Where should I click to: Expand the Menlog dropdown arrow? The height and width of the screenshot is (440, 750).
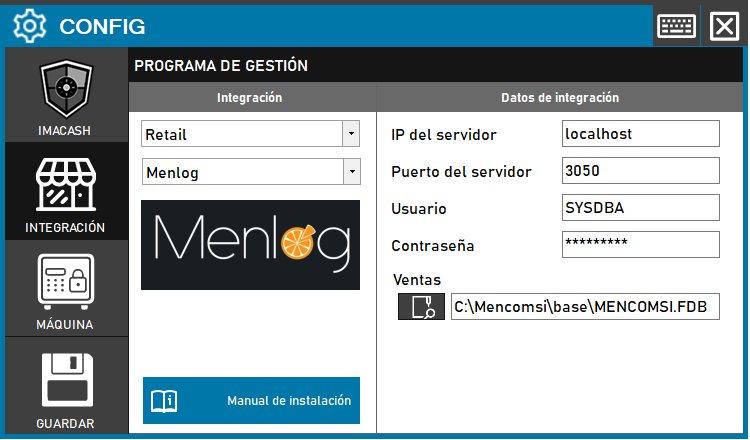(x=350, y=173)
